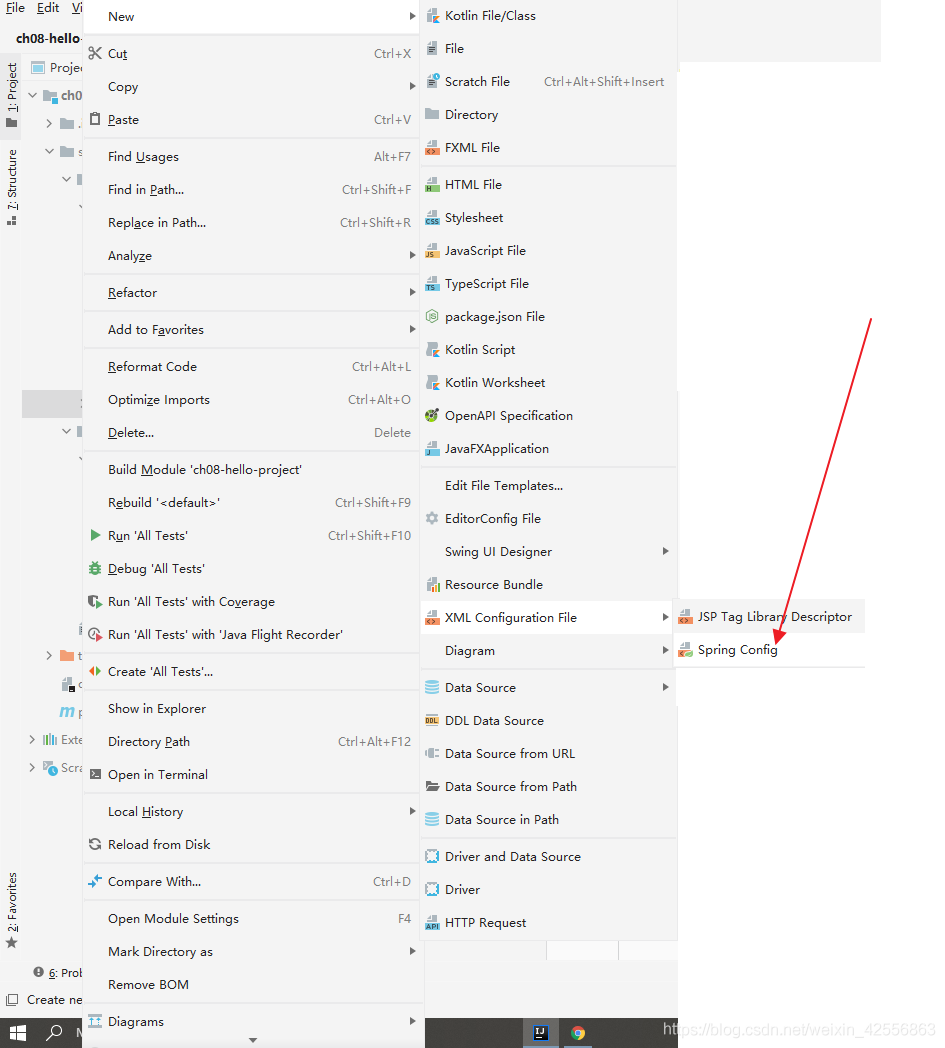Select Edit File Templates... entry

[548, 485]
